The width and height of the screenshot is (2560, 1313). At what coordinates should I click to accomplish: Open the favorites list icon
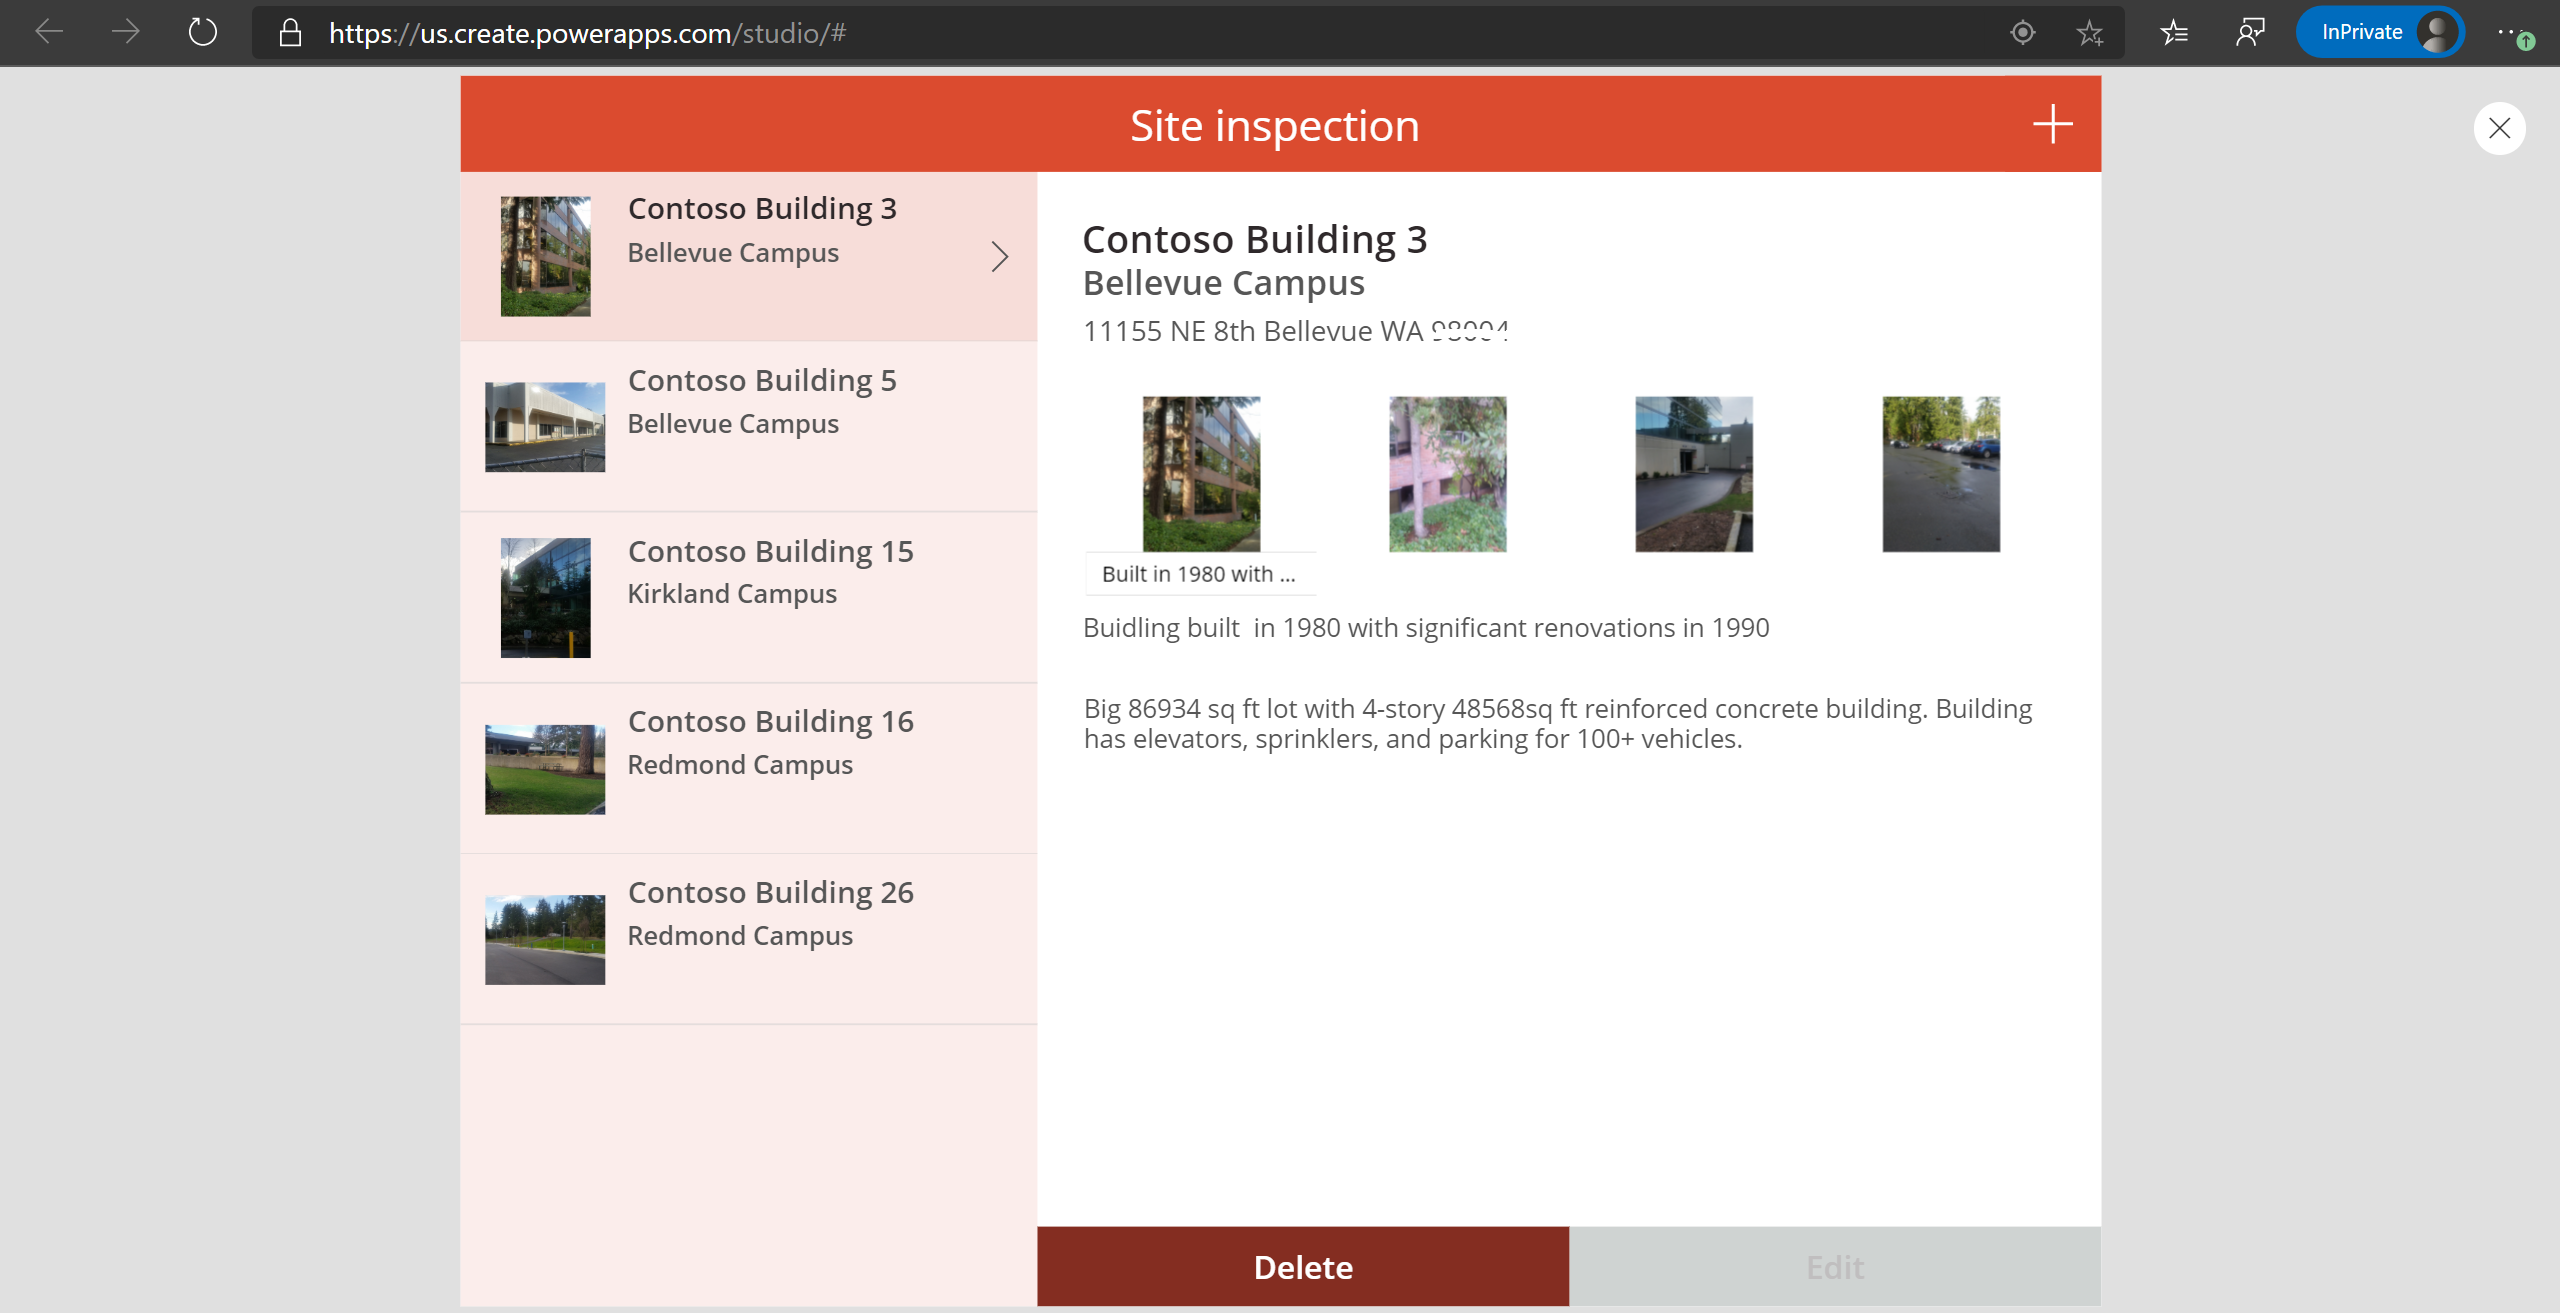click(x=2174, y=33)
